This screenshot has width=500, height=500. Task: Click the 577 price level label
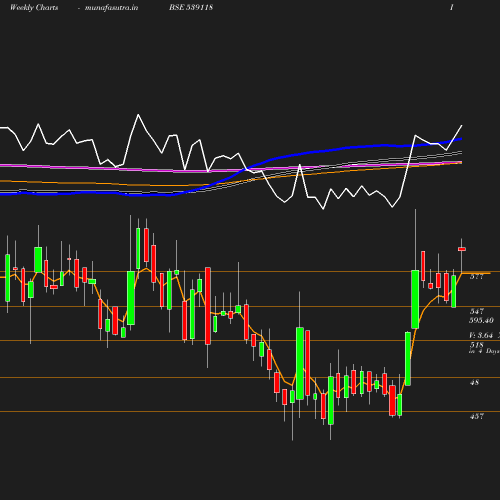click(477, 276)
